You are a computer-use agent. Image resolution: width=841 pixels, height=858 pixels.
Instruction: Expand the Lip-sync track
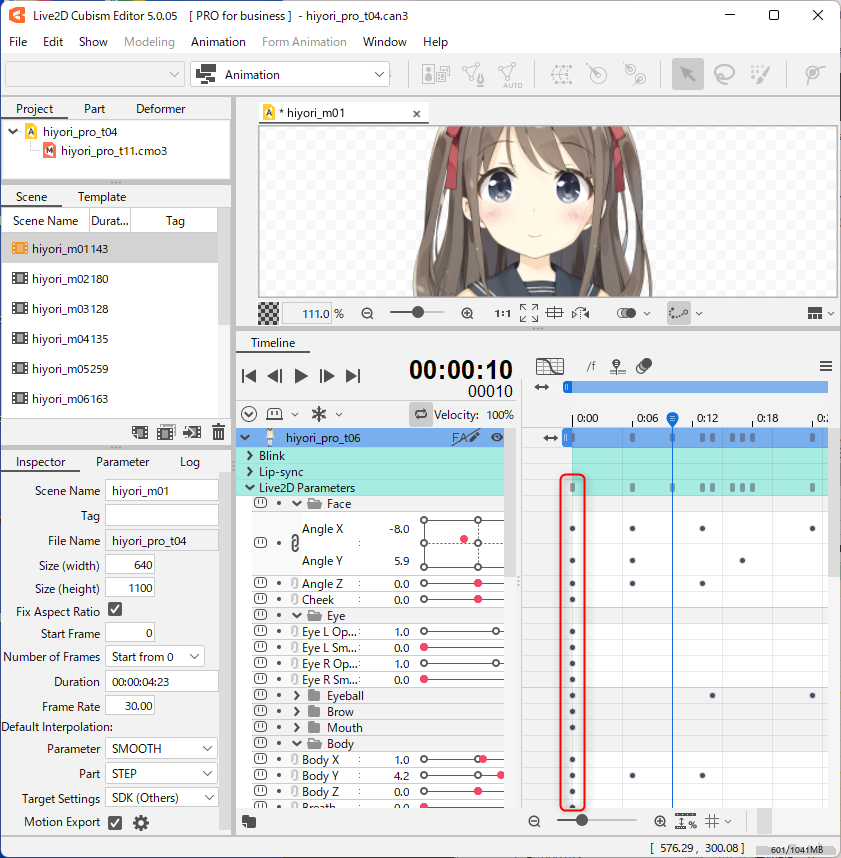250,472
